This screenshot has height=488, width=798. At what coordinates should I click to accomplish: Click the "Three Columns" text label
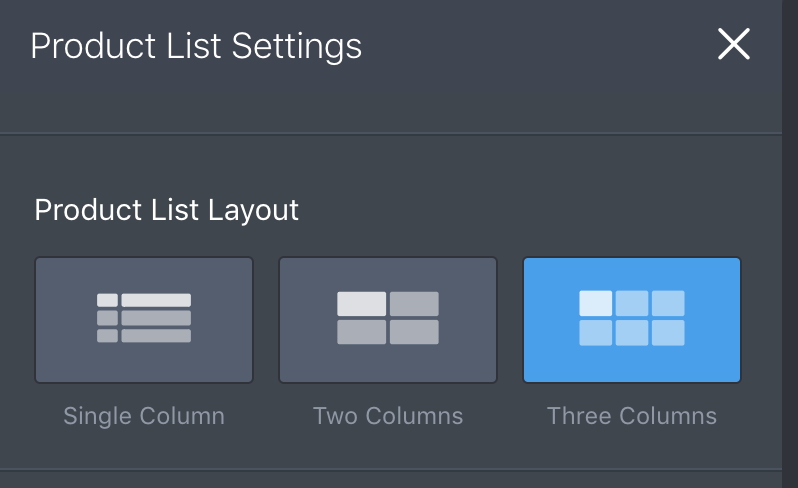click(x=632, y=416)
